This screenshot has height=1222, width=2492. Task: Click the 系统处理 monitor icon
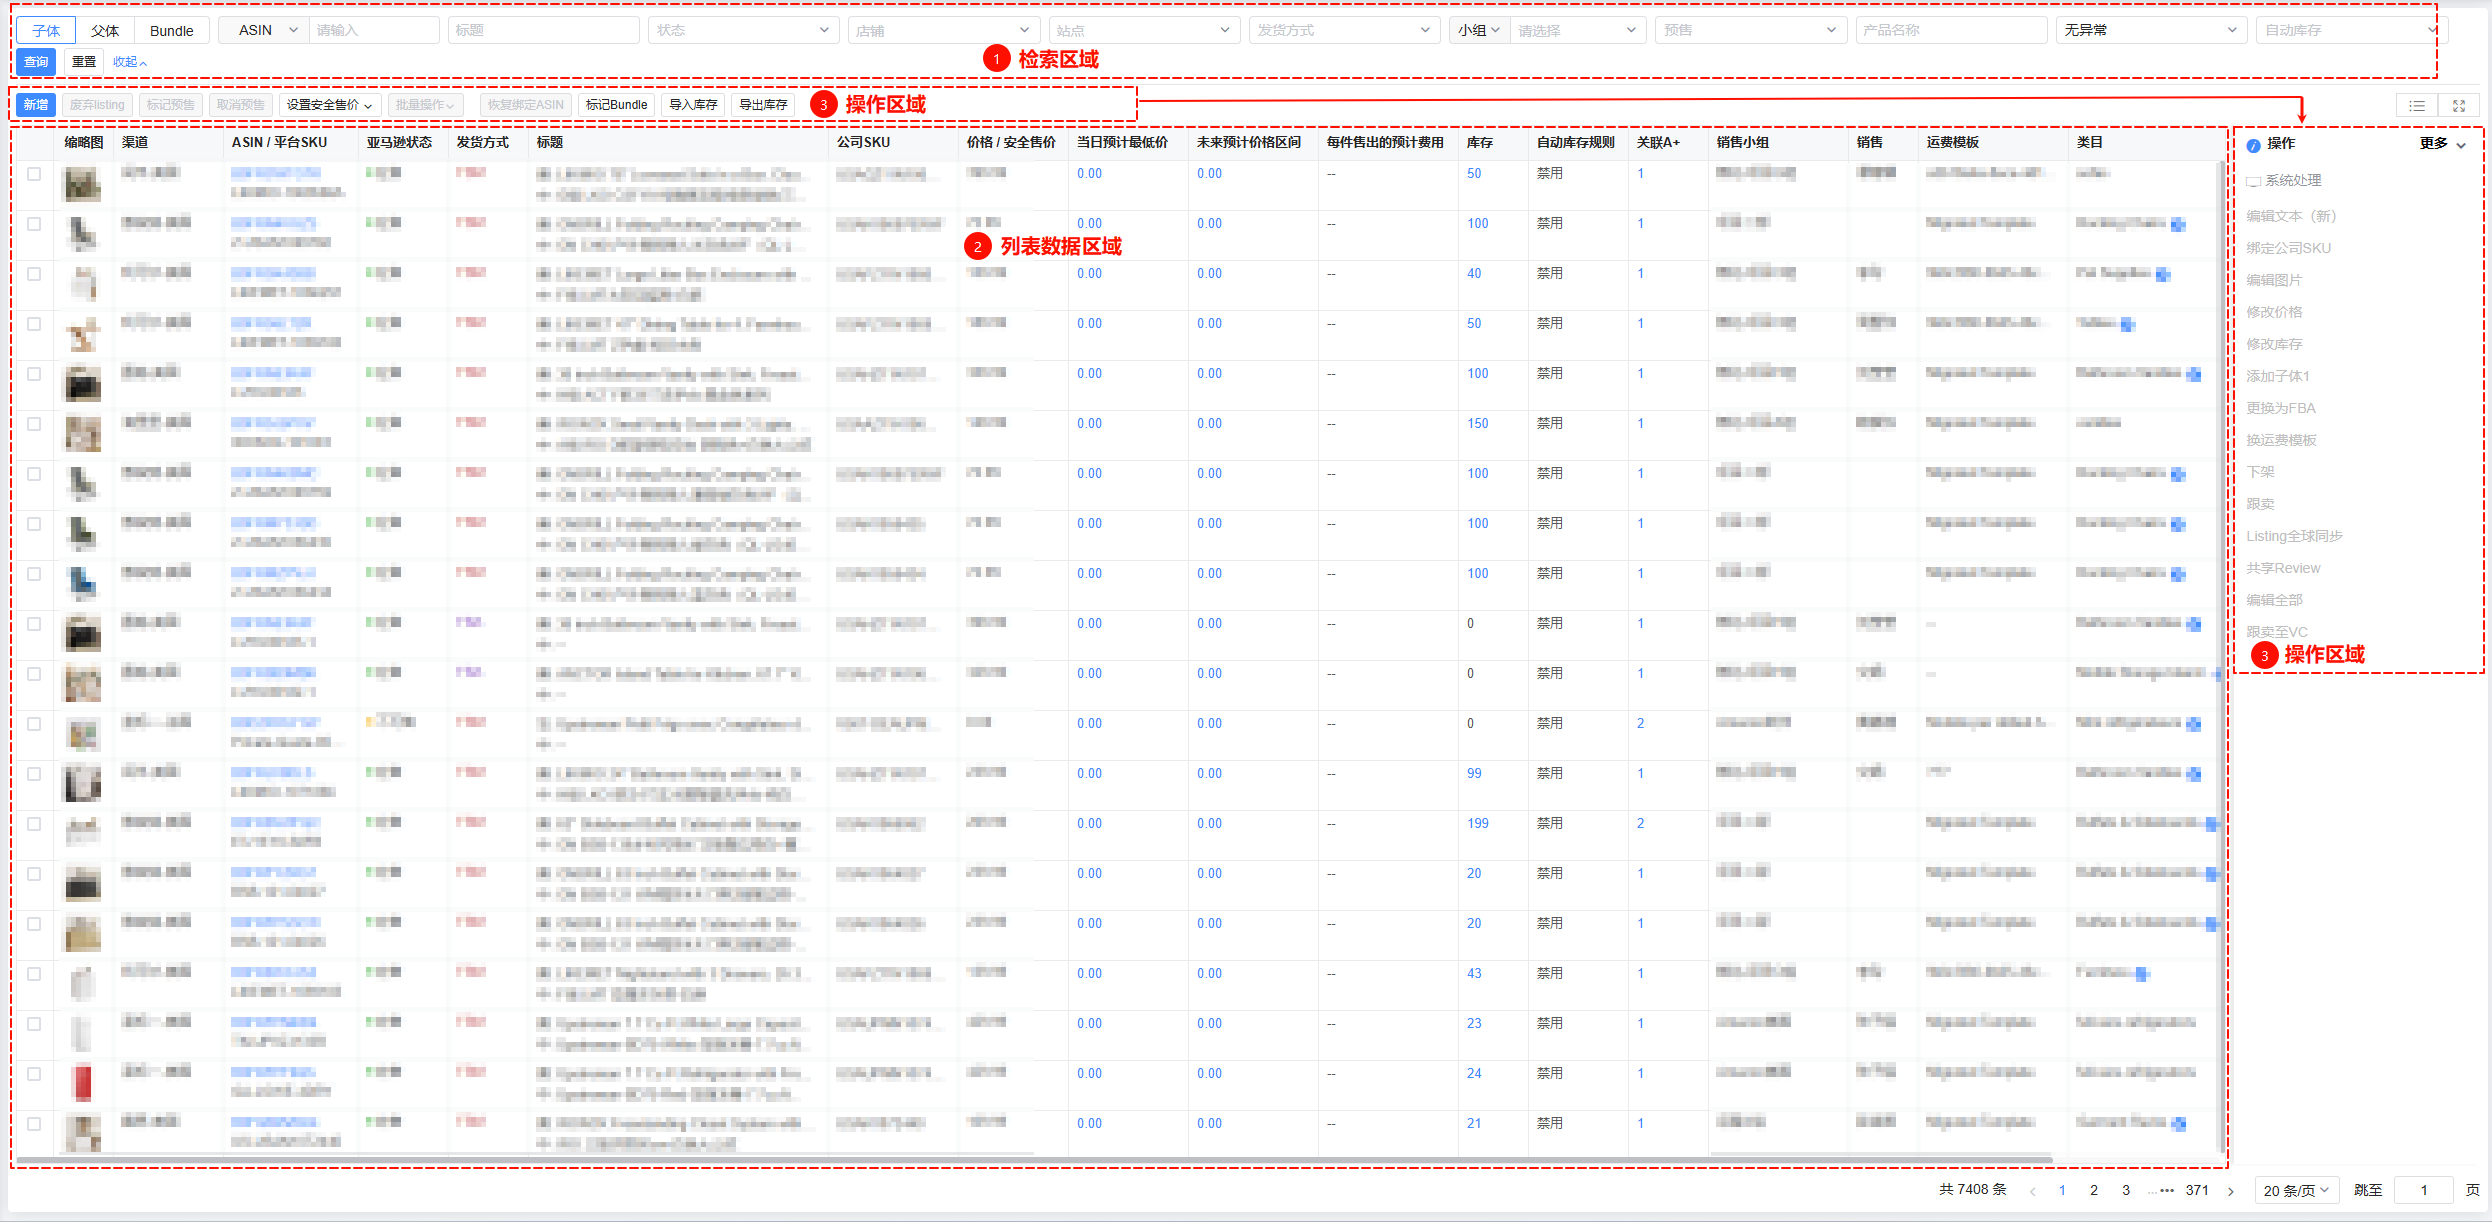tap(2253, 182)
